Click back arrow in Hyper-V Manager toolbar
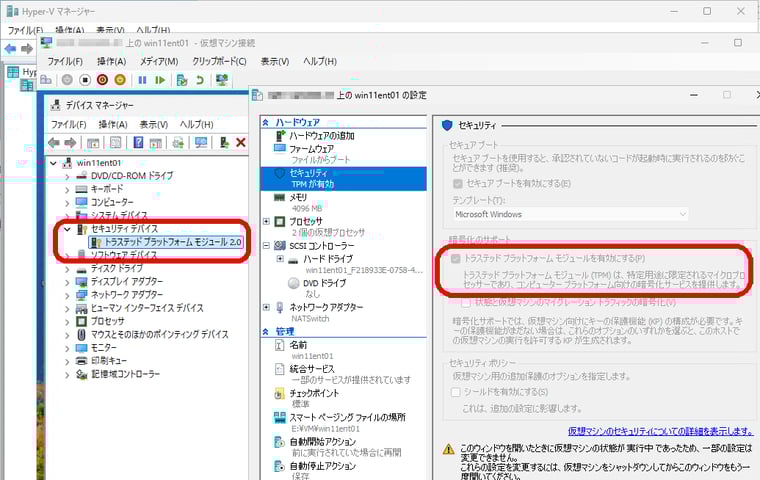This screenshot has width=760, height=480. coord(10,48)
